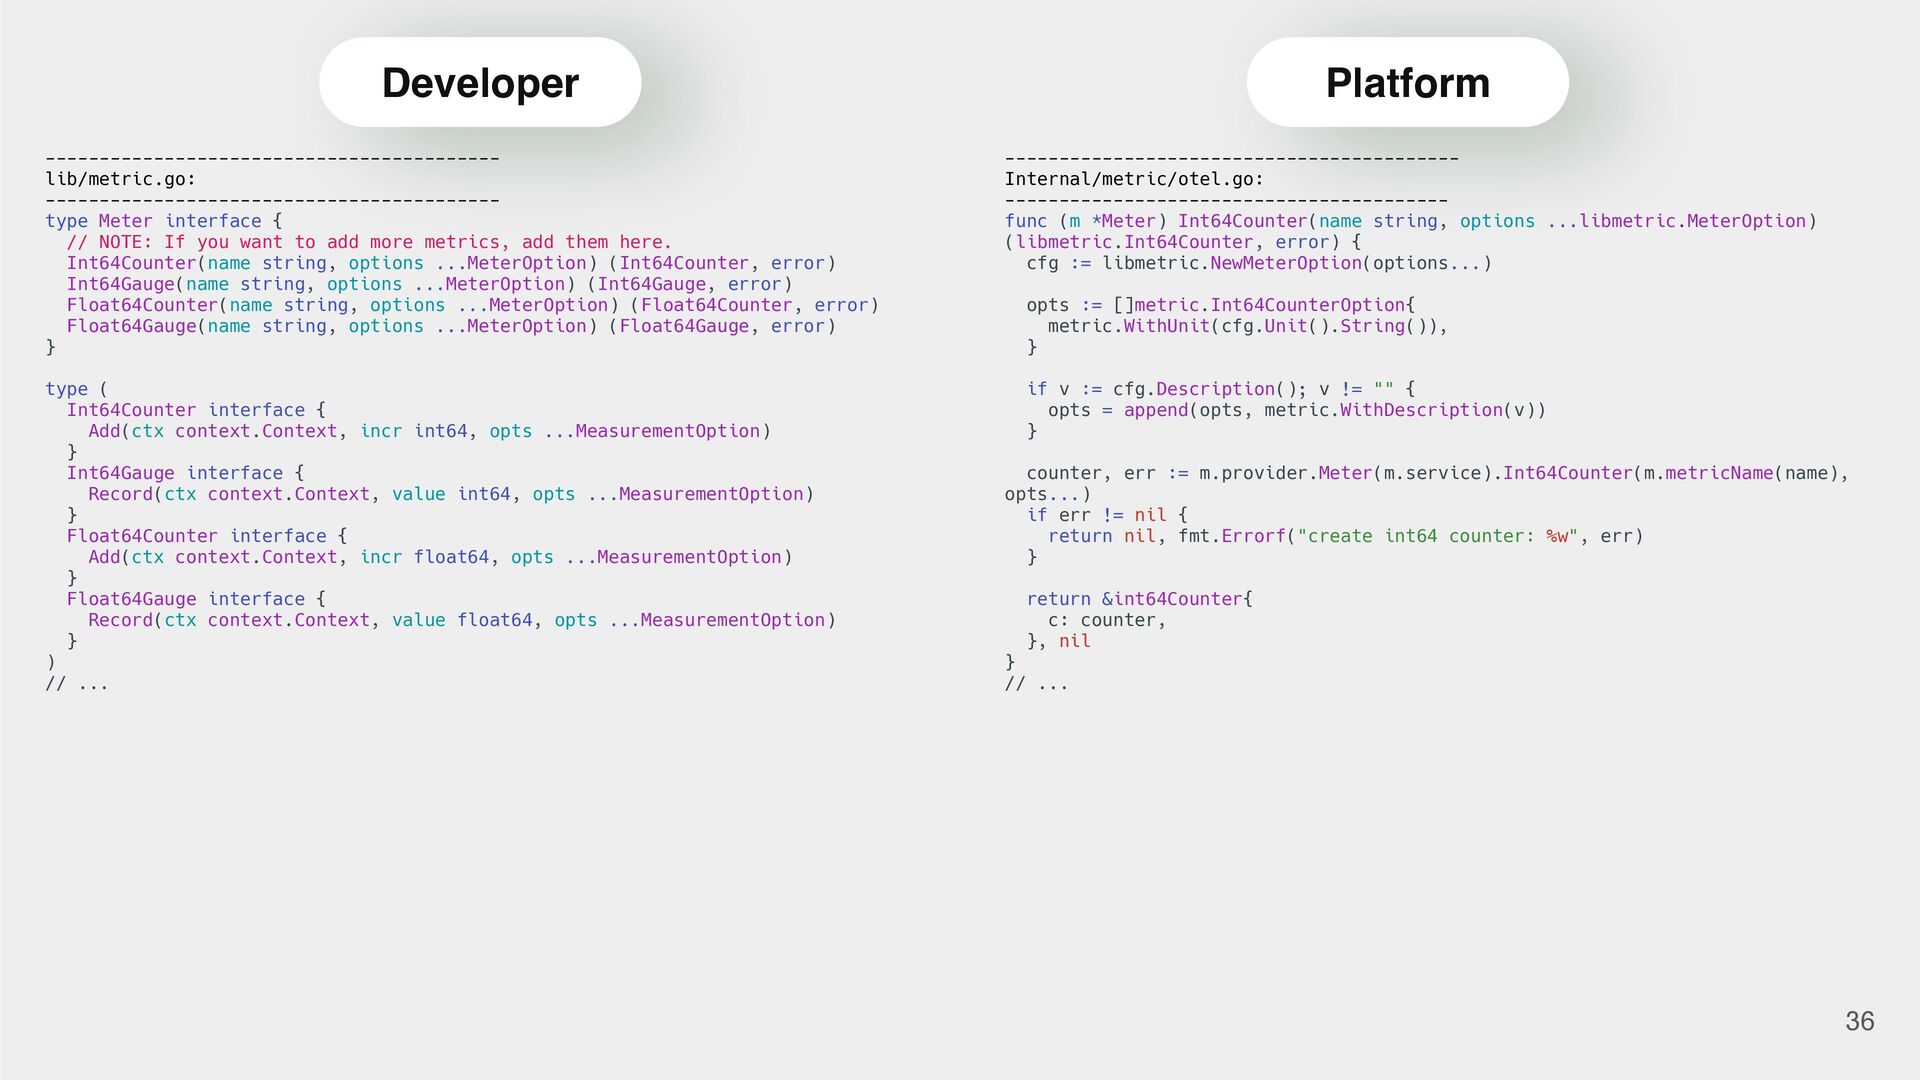Click the func Int64Counter signature line
The height and width of the screenshot is (1080, 1920).
pyautogui.click(x=1410, y=221)
